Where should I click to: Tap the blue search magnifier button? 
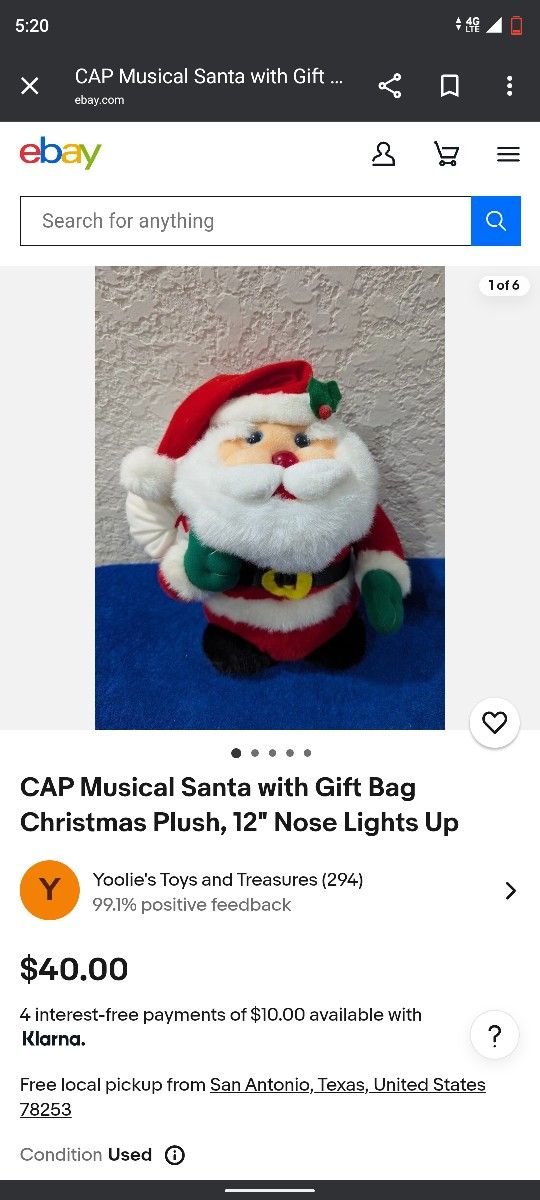pyautogui.click(x=496, y=221)
